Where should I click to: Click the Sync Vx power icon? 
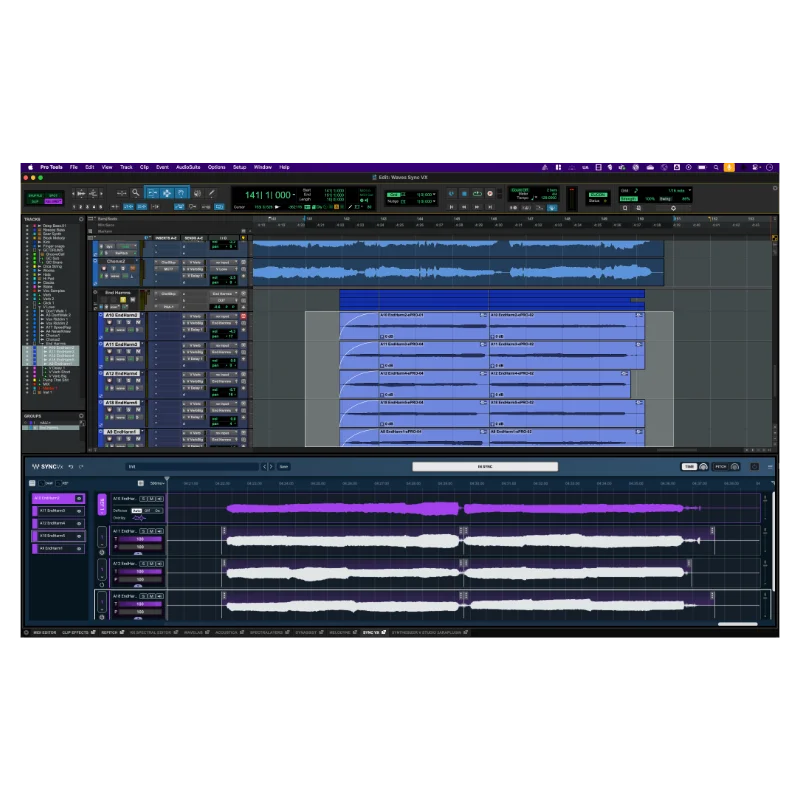(x=754, y=466)
